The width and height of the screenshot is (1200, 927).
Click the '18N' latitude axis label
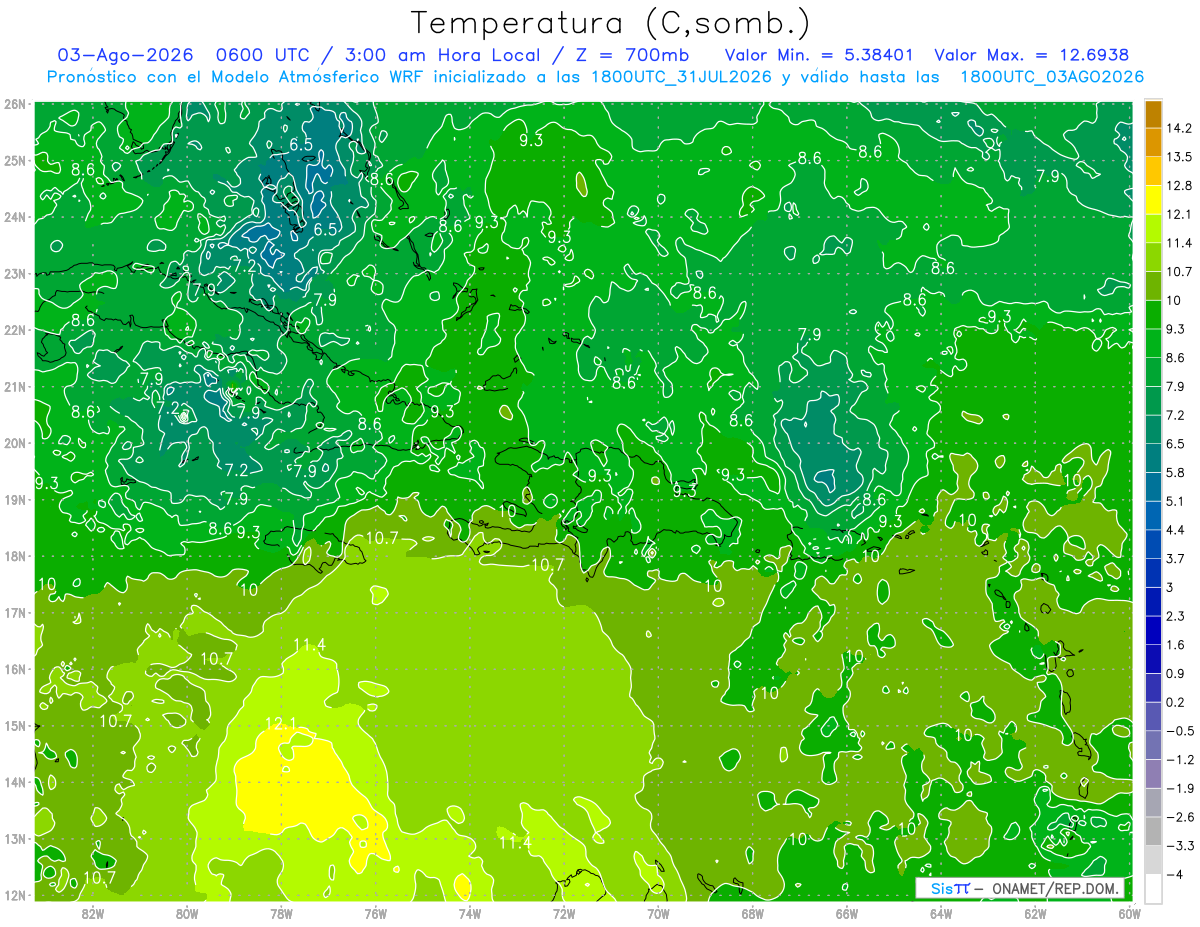point(15,556)
